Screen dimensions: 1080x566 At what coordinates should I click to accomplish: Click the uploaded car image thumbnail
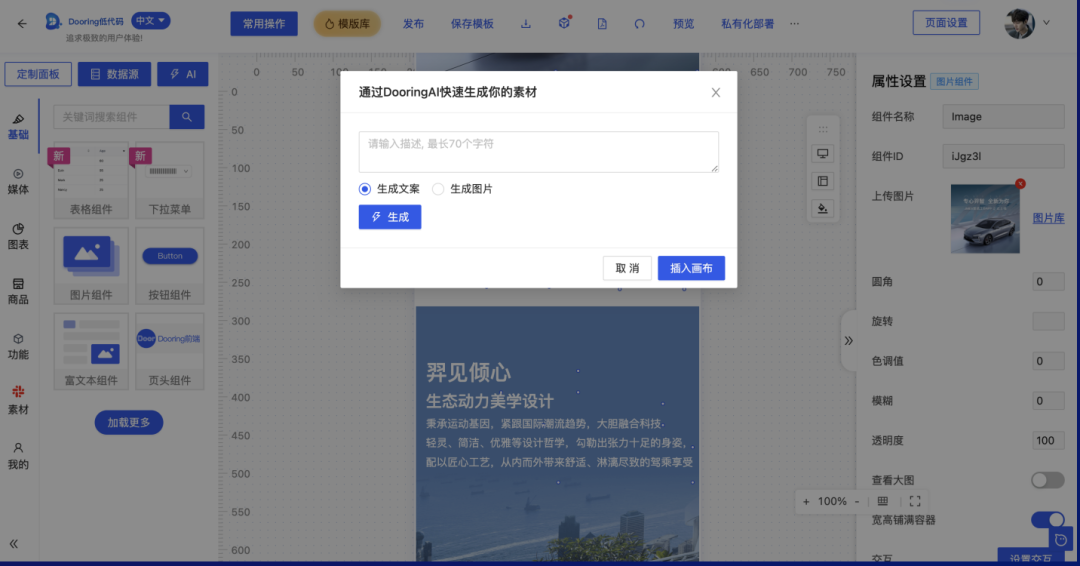[x=985, y=219]
